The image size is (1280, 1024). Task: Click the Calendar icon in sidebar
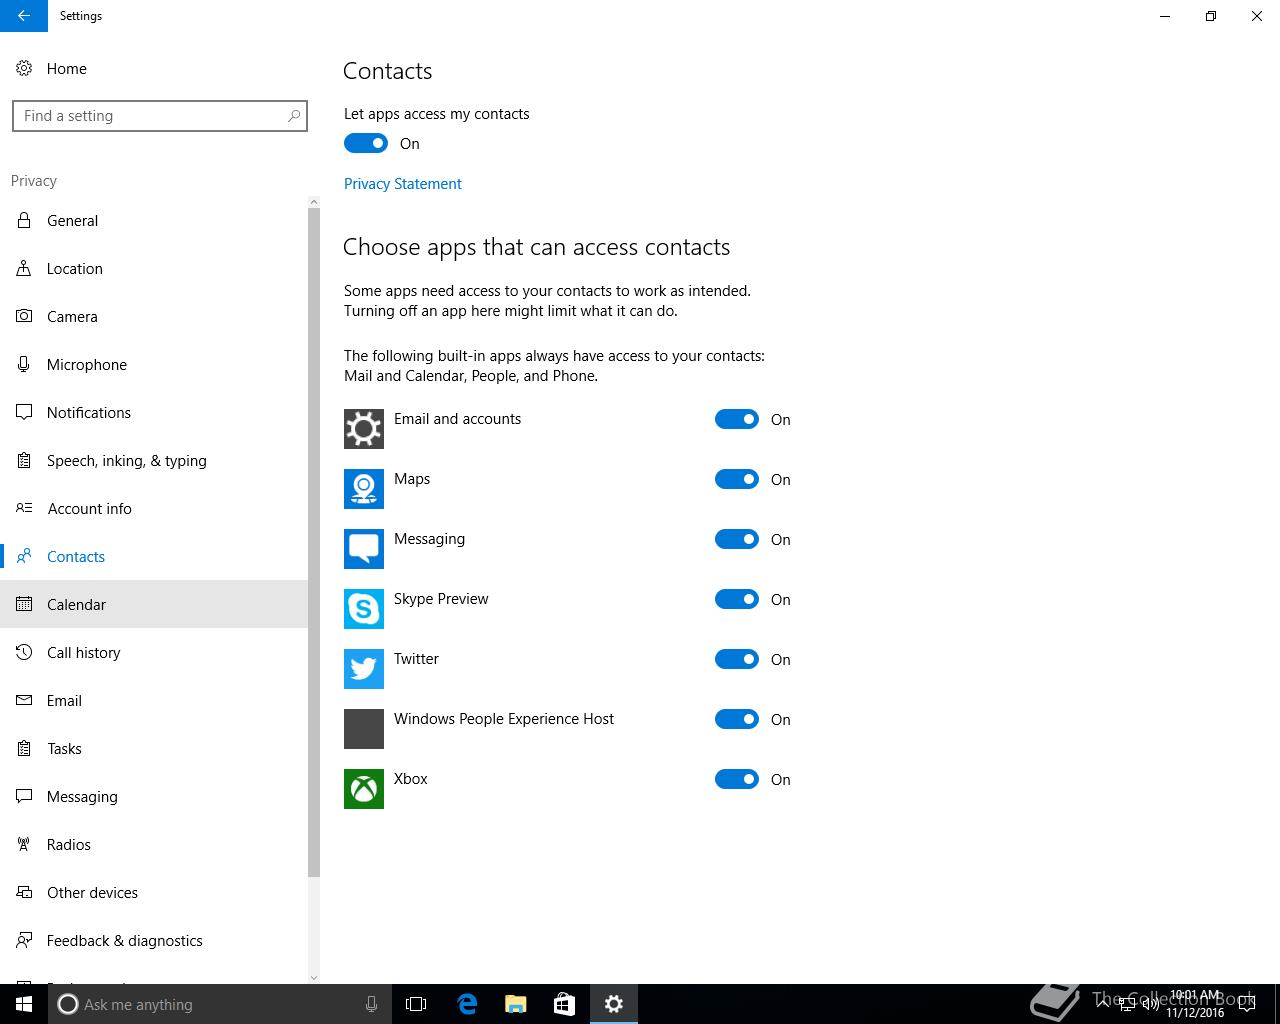[24, 605]
